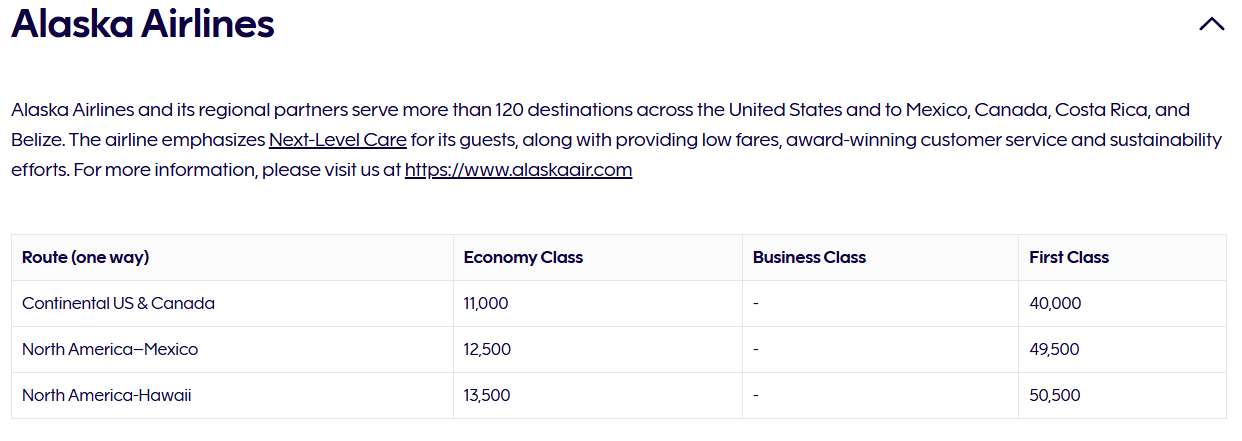Select the 40,000 first class cell
Screen dimensions: 1242x441
coord(1122,303)
